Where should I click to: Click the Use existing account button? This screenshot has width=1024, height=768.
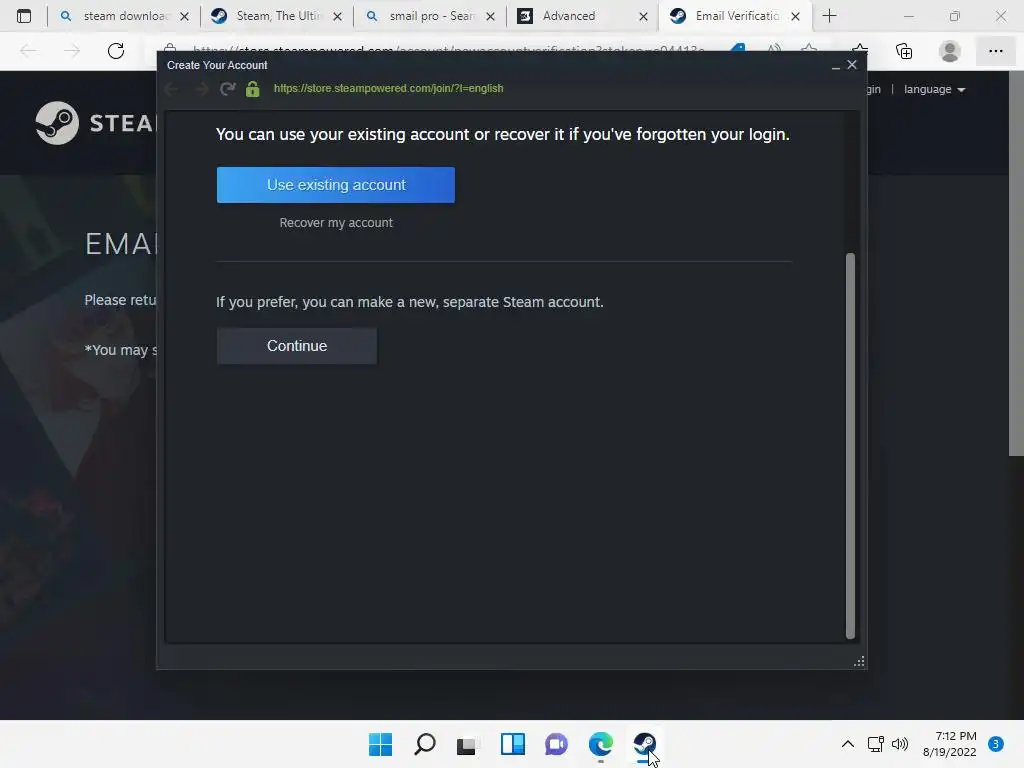[x=336, y=185]
